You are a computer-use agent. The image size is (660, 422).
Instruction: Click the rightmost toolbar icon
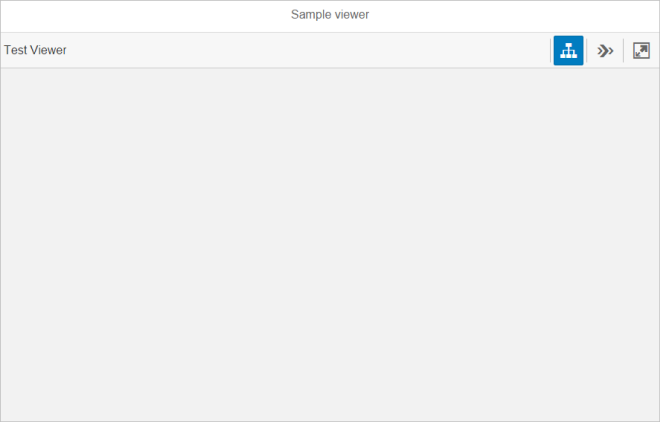641,51
